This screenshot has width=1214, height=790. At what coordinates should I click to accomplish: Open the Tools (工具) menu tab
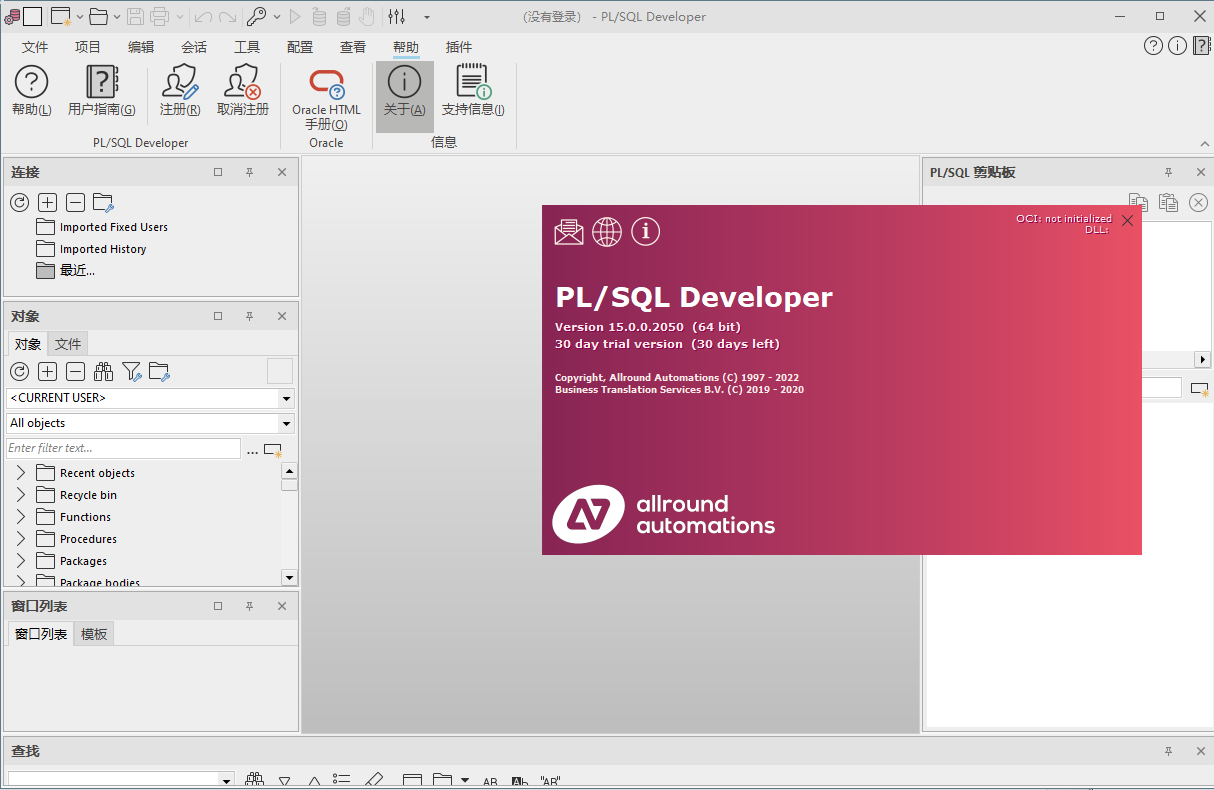pos(247,47)
